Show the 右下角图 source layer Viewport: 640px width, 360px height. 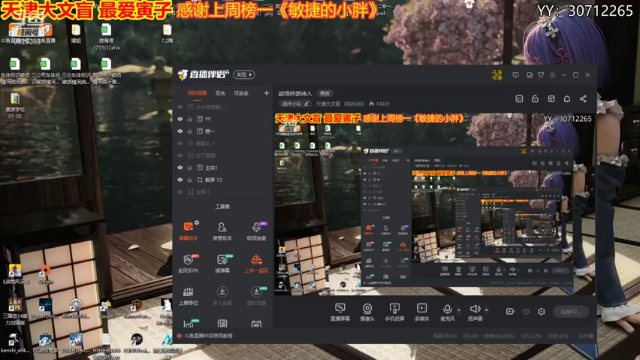coord(180,156)
